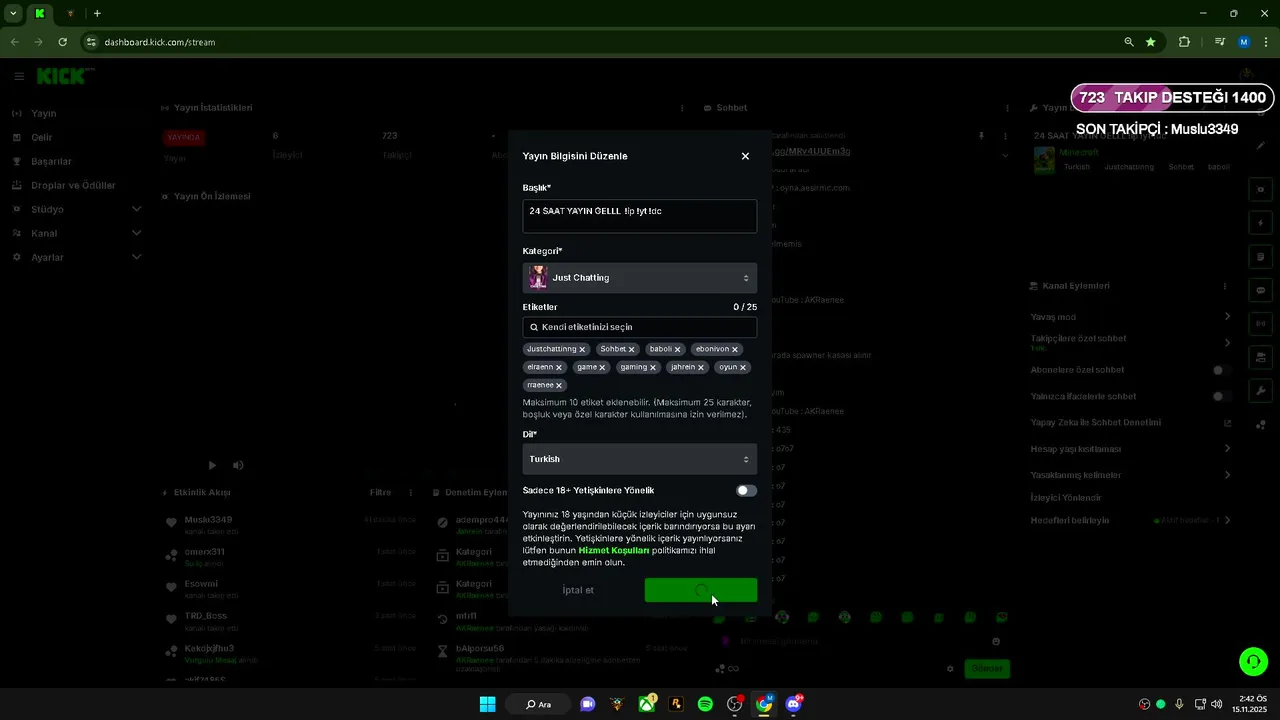Screen dimensions: 1280x720
Task: Open the Hizmet Koşulları link
Action: point(614,551)
